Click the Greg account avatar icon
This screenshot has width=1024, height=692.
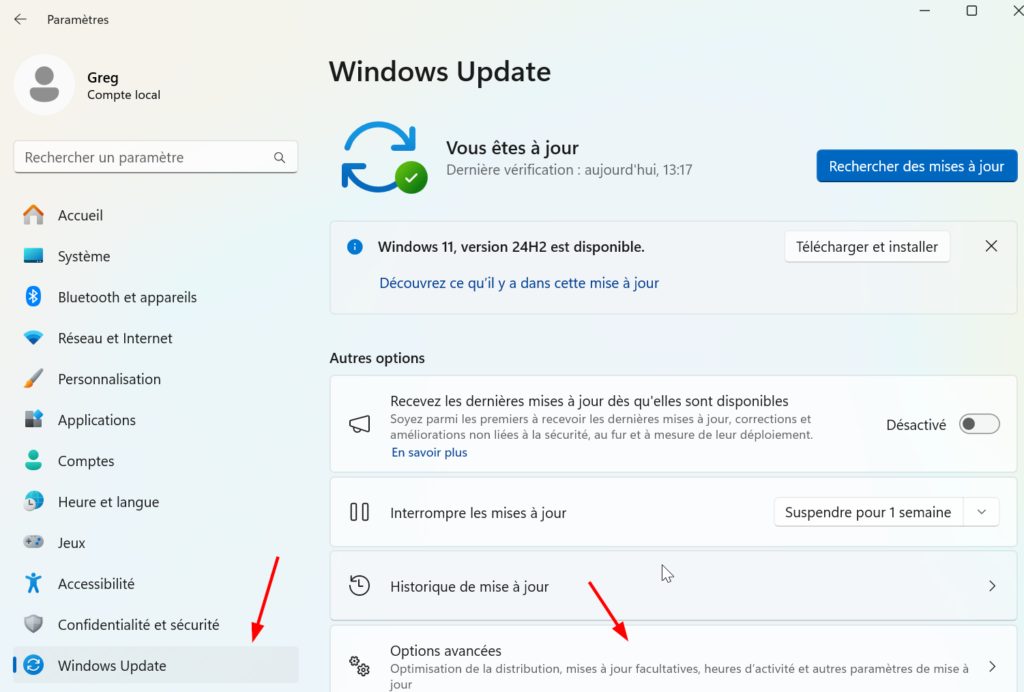click(44, 85)
